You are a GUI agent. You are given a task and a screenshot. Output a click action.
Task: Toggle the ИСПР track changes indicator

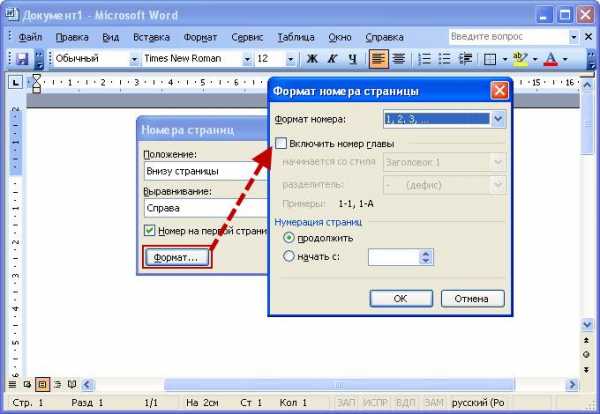pyautogui.click(x=375, y=403)
